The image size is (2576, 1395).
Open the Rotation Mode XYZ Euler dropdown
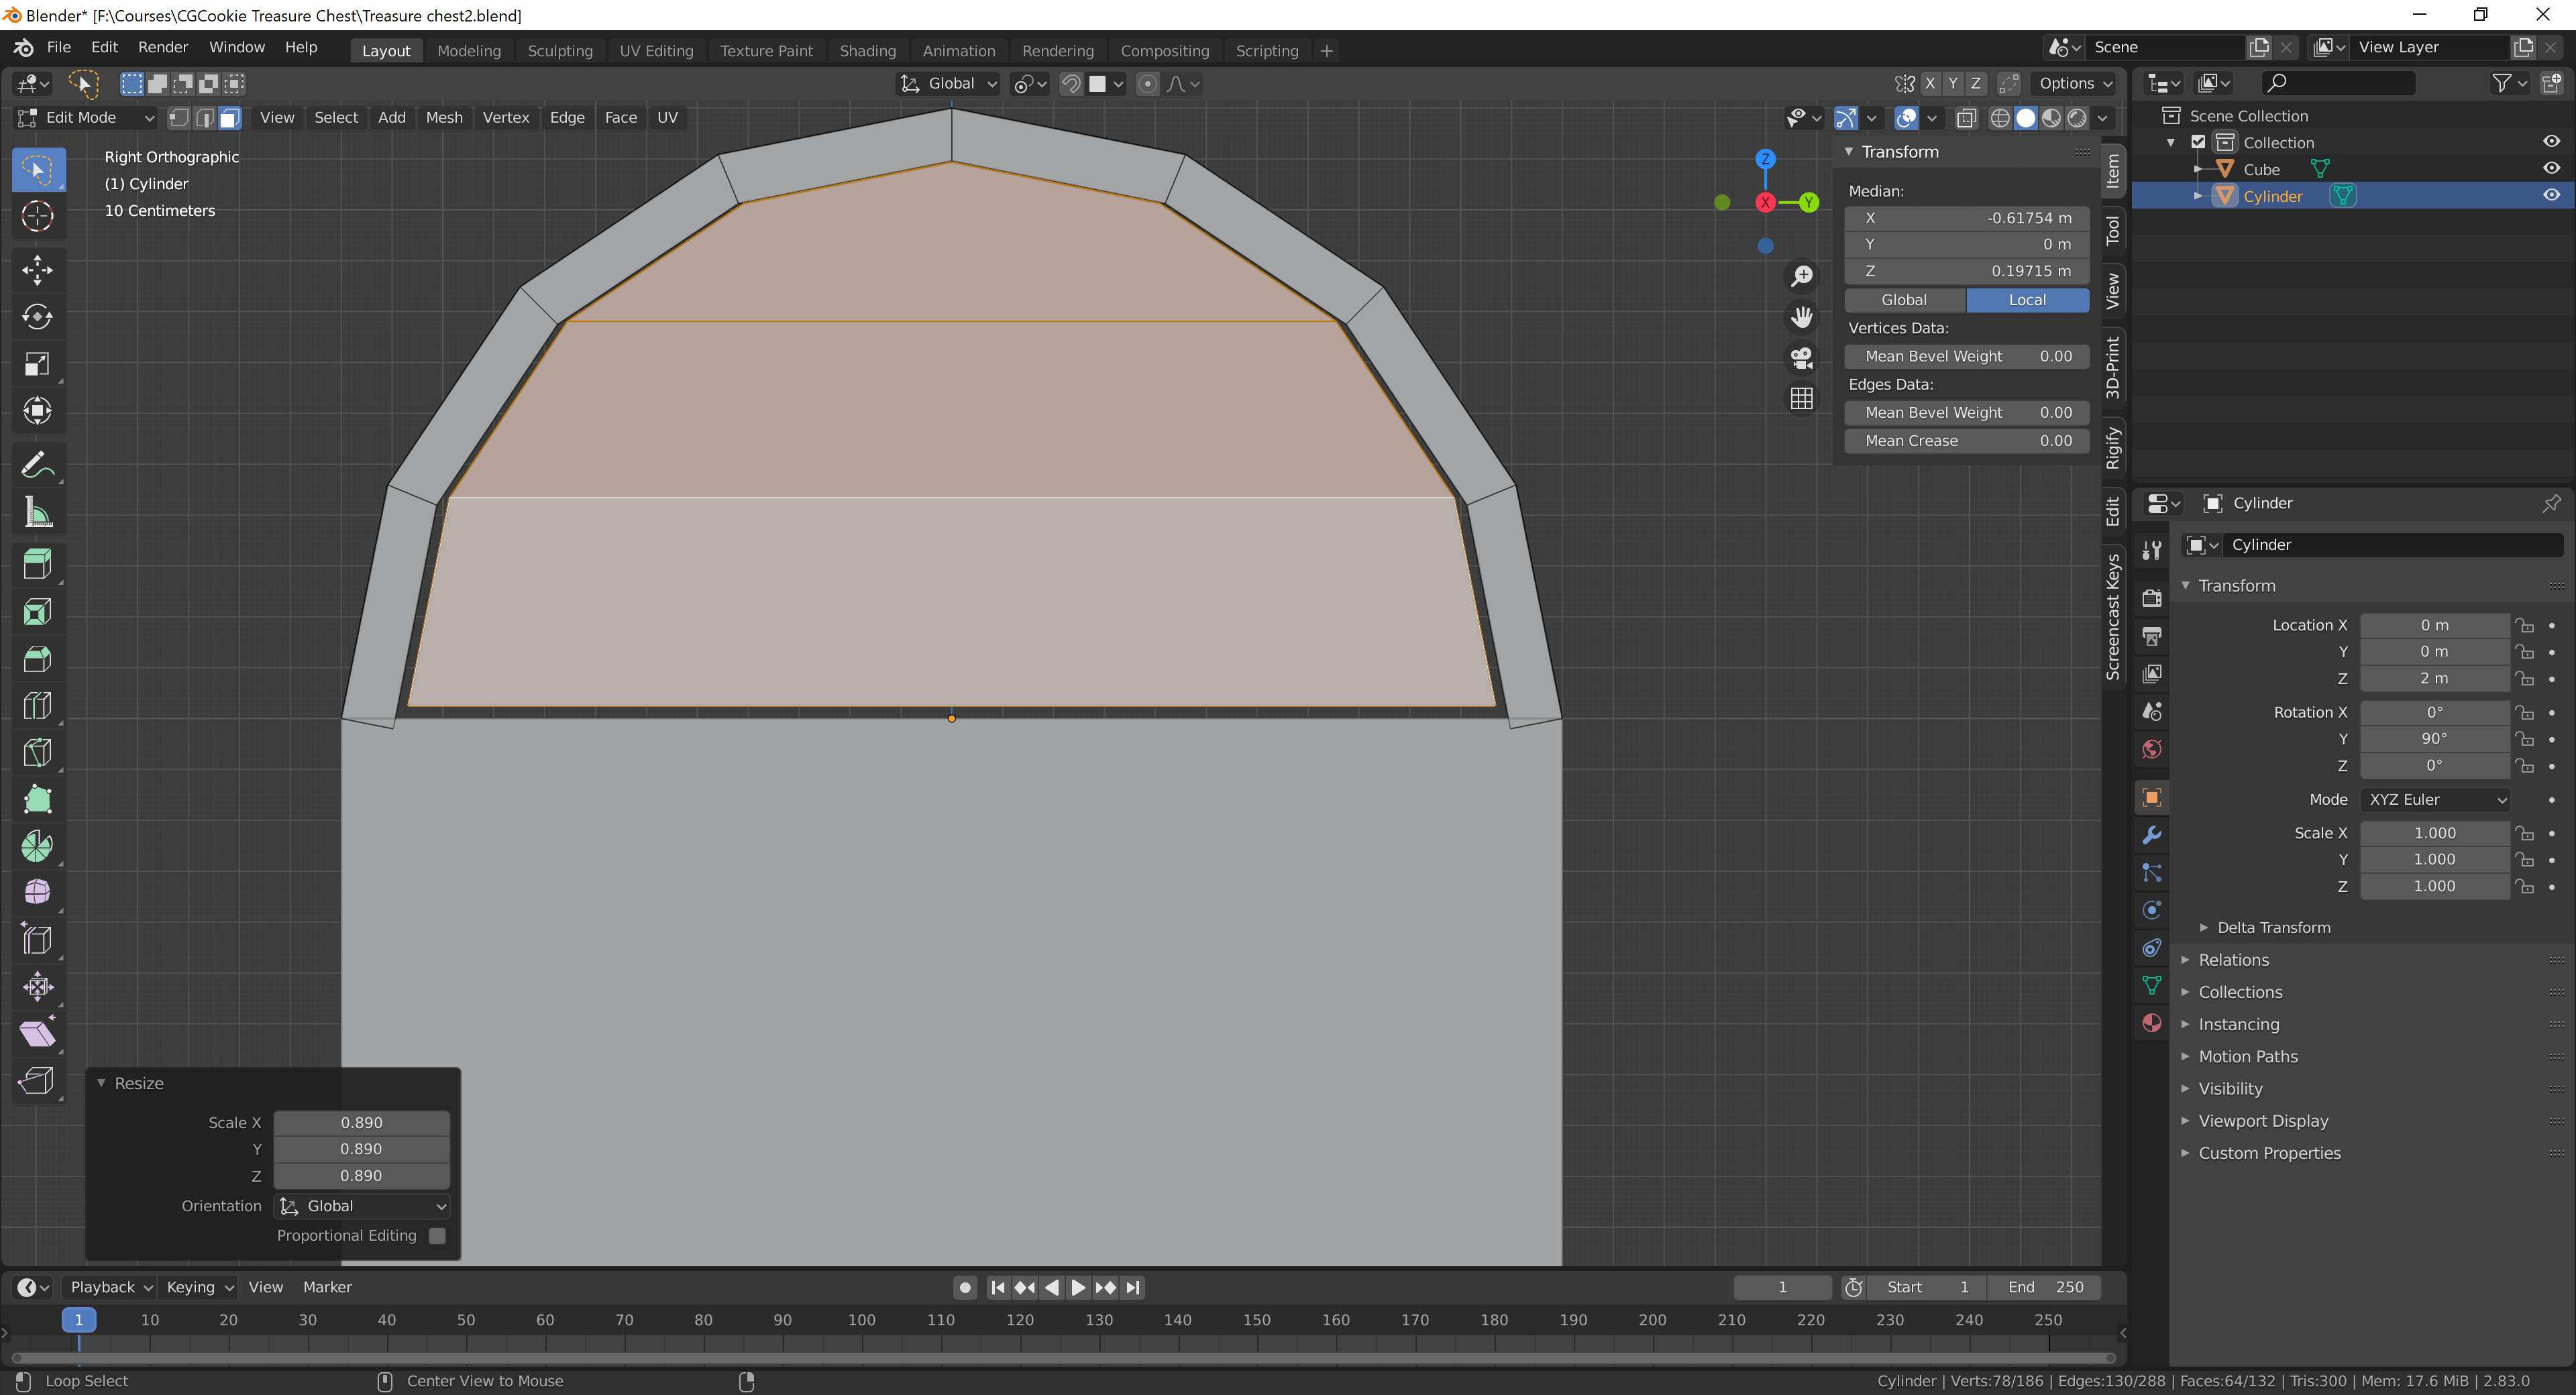pos(2434,800)
